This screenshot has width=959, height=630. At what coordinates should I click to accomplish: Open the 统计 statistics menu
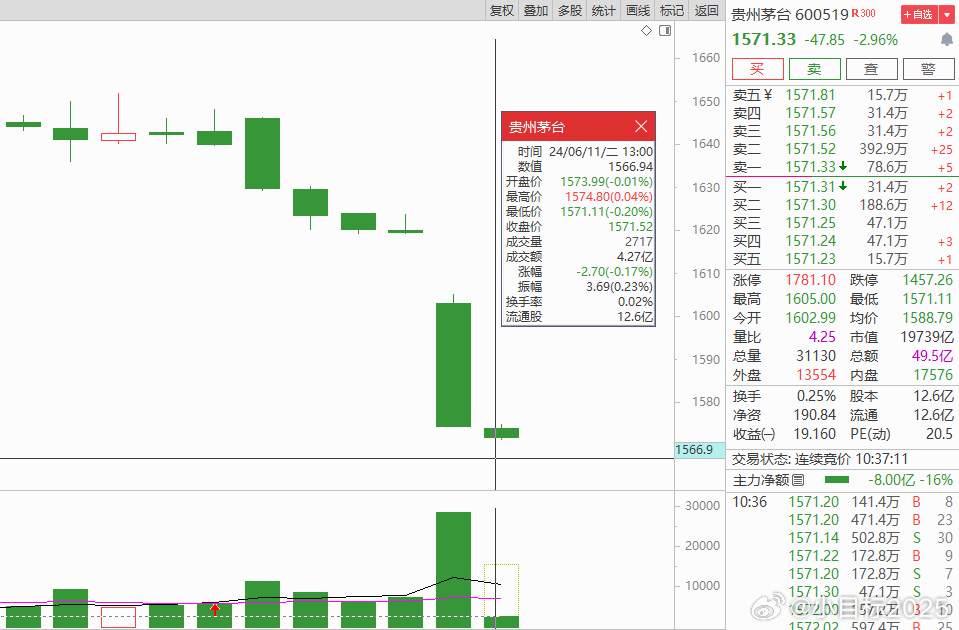[x=604, y=10]
